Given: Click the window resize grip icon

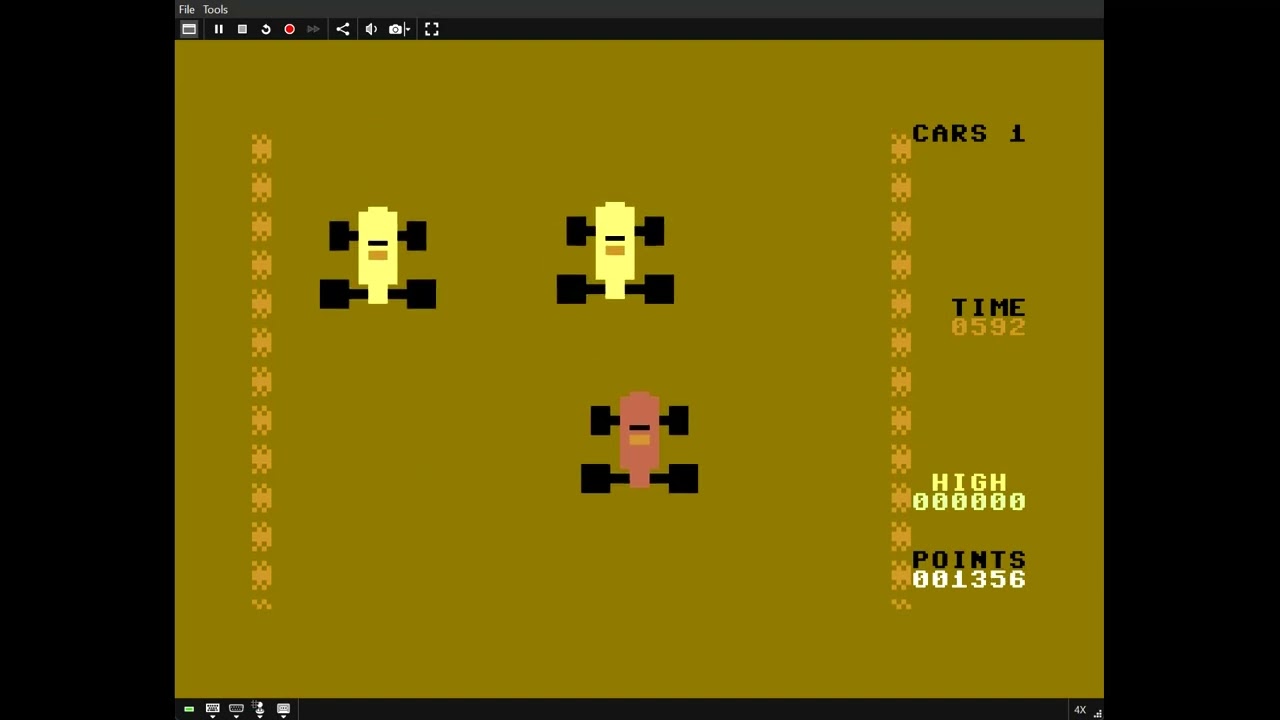Looking at the screenshot, I should click(1097, 712).
